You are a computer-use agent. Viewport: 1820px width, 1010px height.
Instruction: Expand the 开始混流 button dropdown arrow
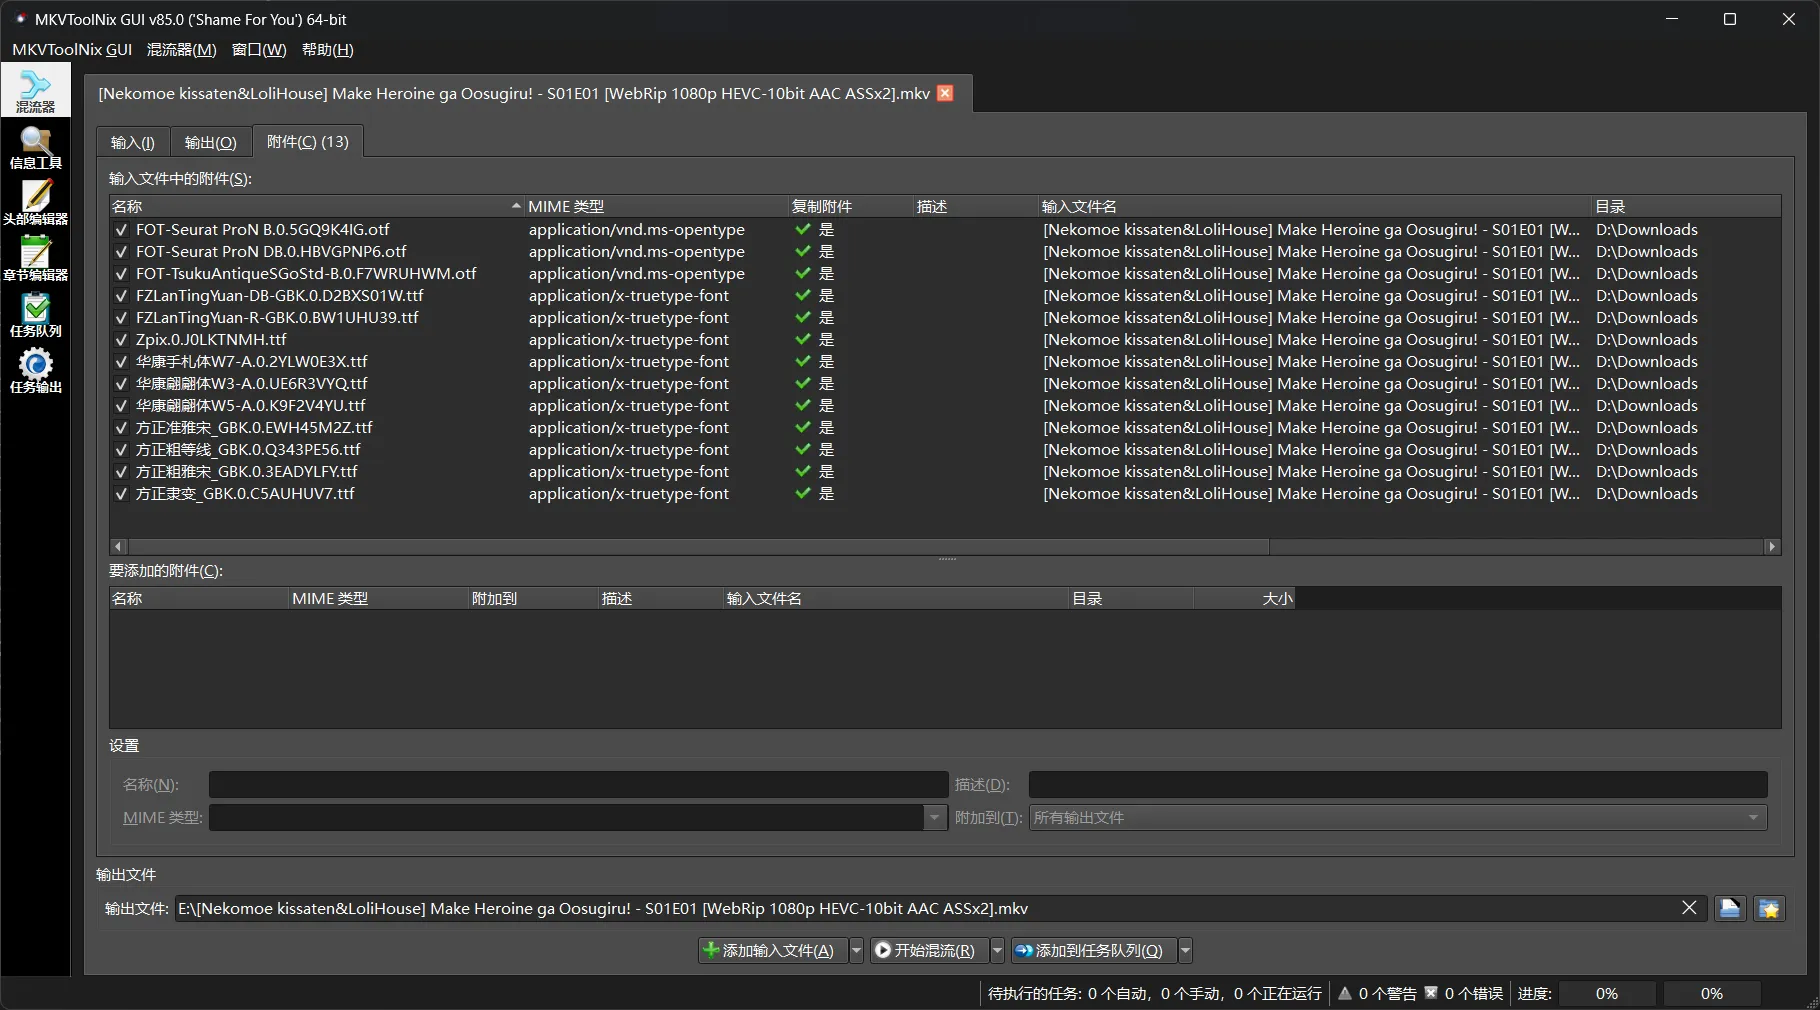point(997,951)
